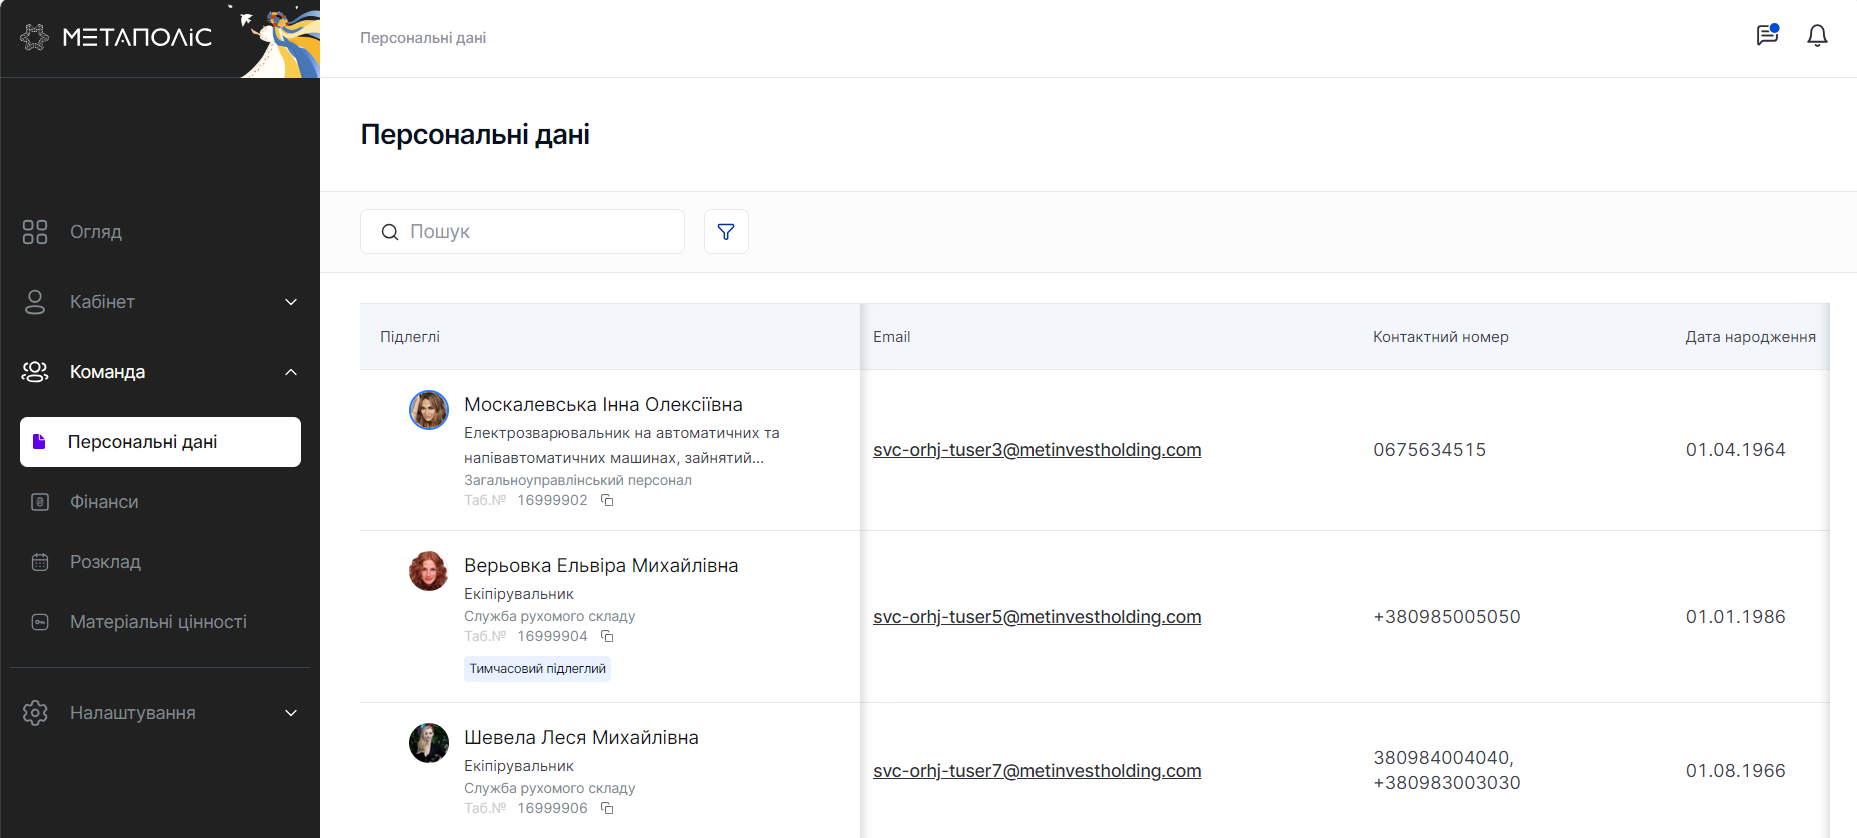
Task: Copy tab number 16999904
Action: tap(607, 637)
